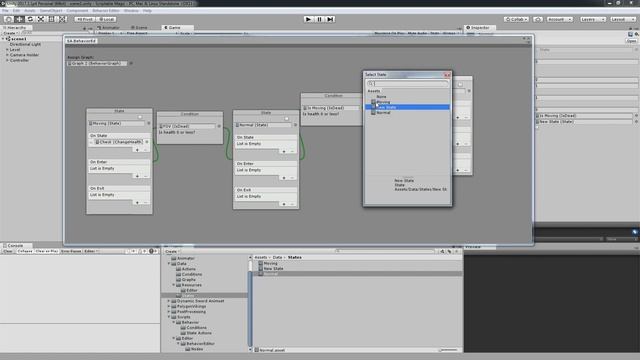Click the Pause button
This screenshot has width=640, height=360.
click(x=320, y=19)
